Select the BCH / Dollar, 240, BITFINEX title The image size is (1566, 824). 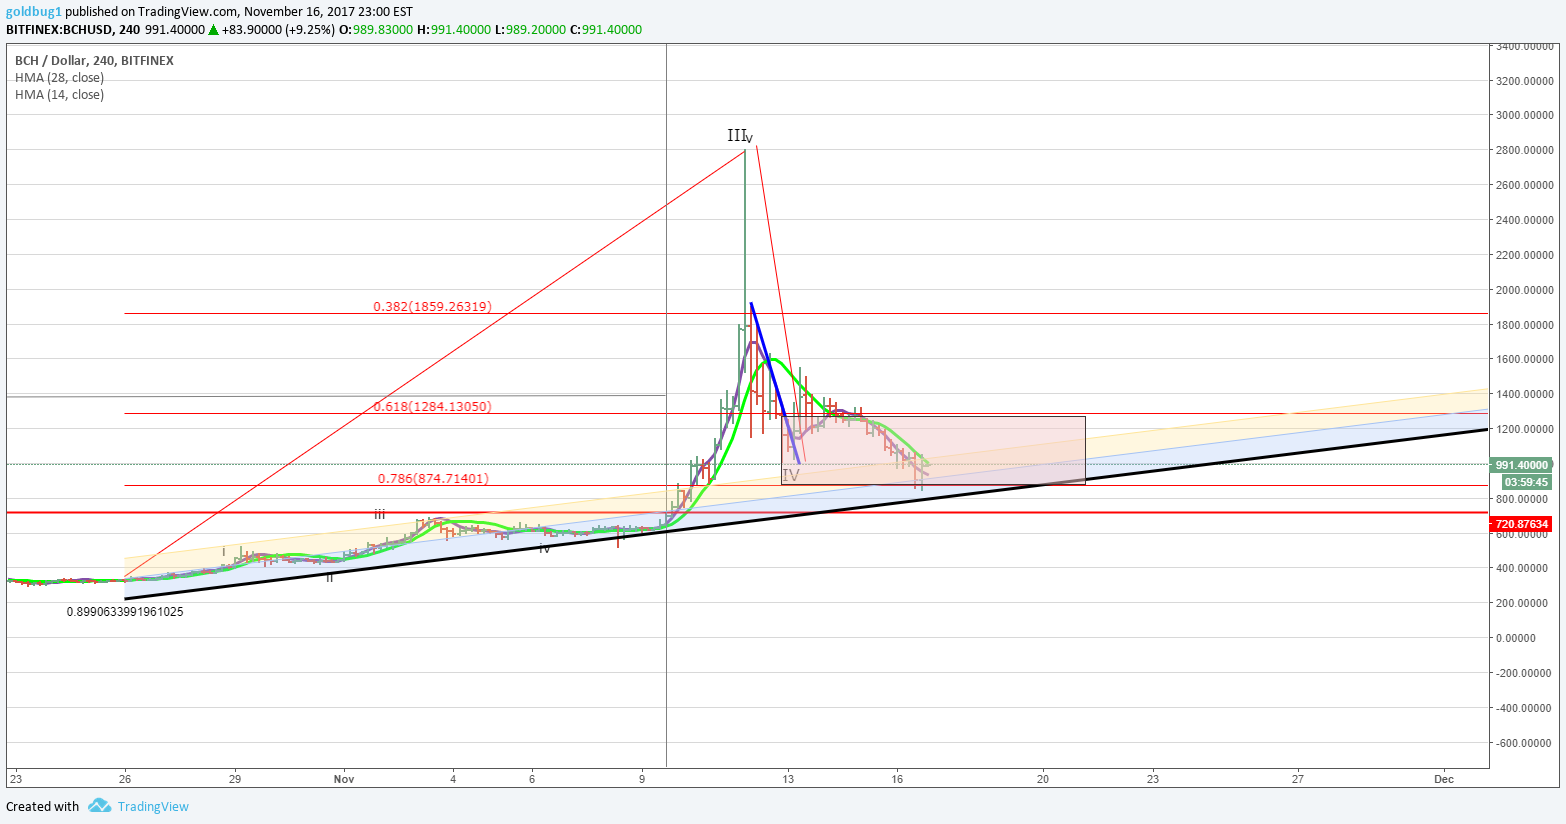tap(94, 61)
